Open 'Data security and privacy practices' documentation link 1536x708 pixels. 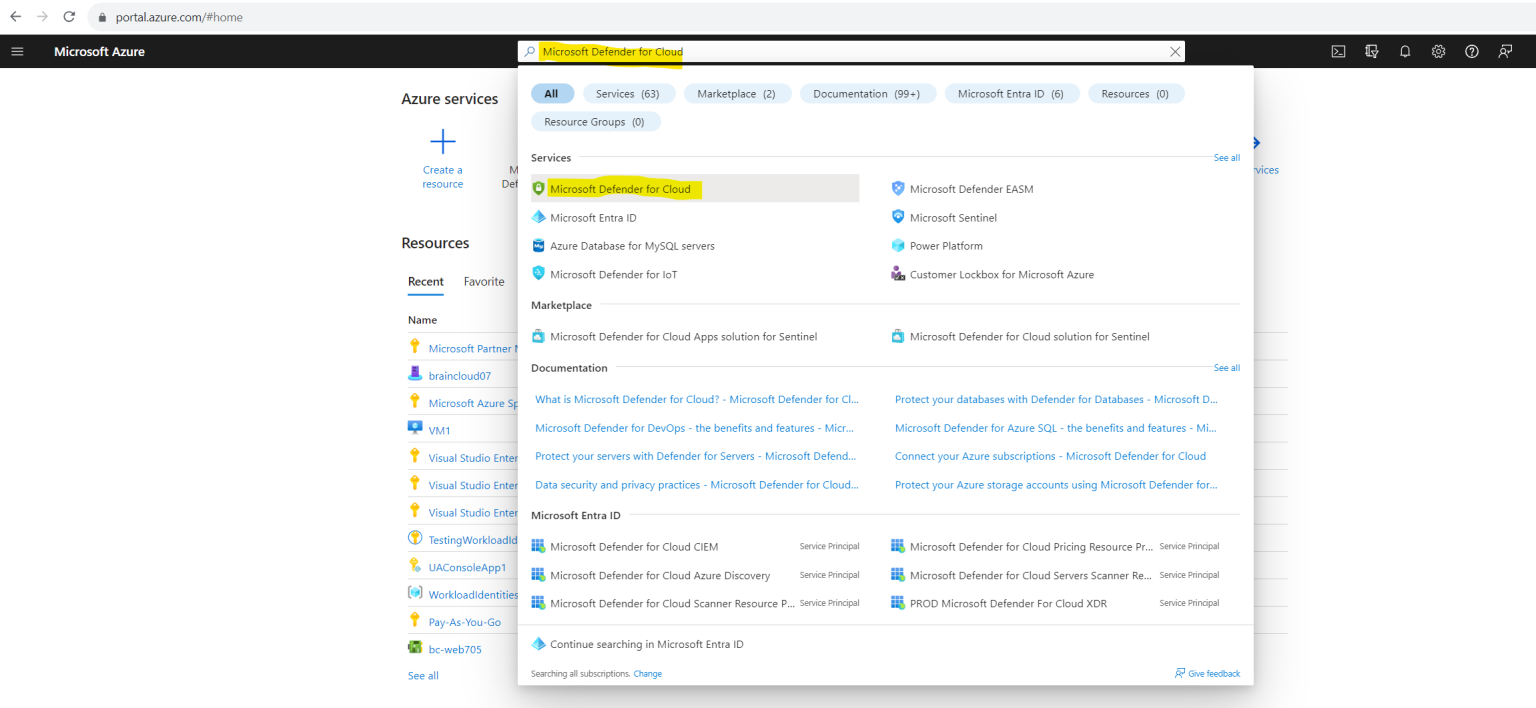(x=696, y=485)
